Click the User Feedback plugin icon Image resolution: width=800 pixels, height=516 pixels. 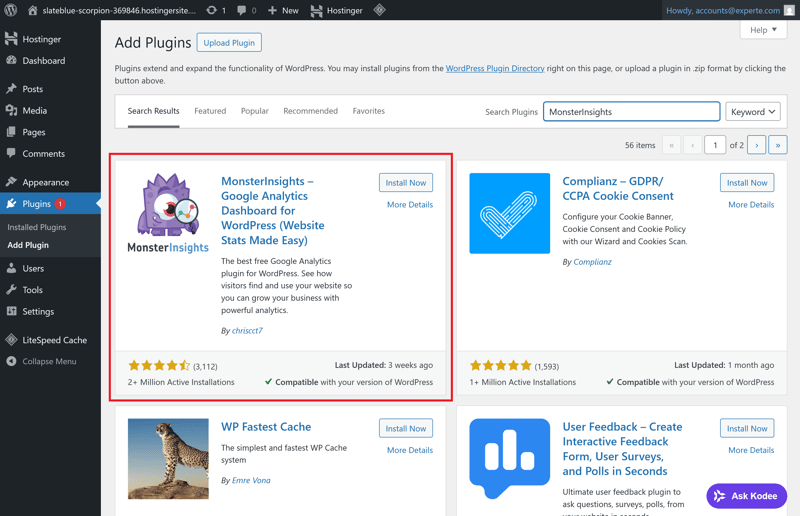click(509, 458)
